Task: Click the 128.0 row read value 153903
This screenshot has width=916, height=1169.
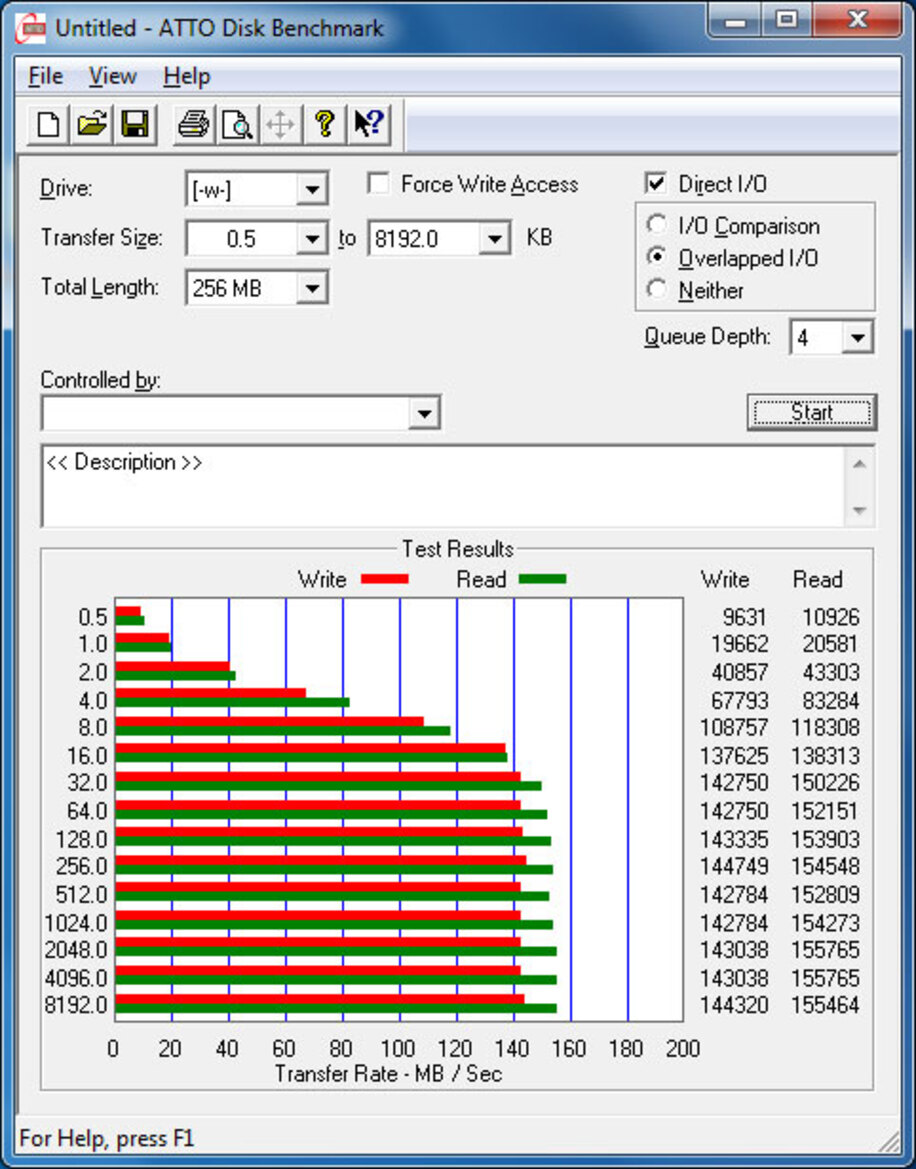Action: coord(825,839)
